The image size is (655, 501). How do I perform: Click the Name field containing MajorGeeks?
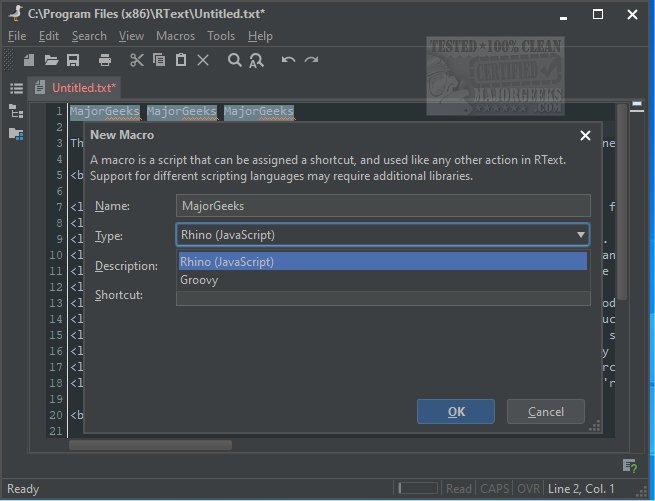383,206
